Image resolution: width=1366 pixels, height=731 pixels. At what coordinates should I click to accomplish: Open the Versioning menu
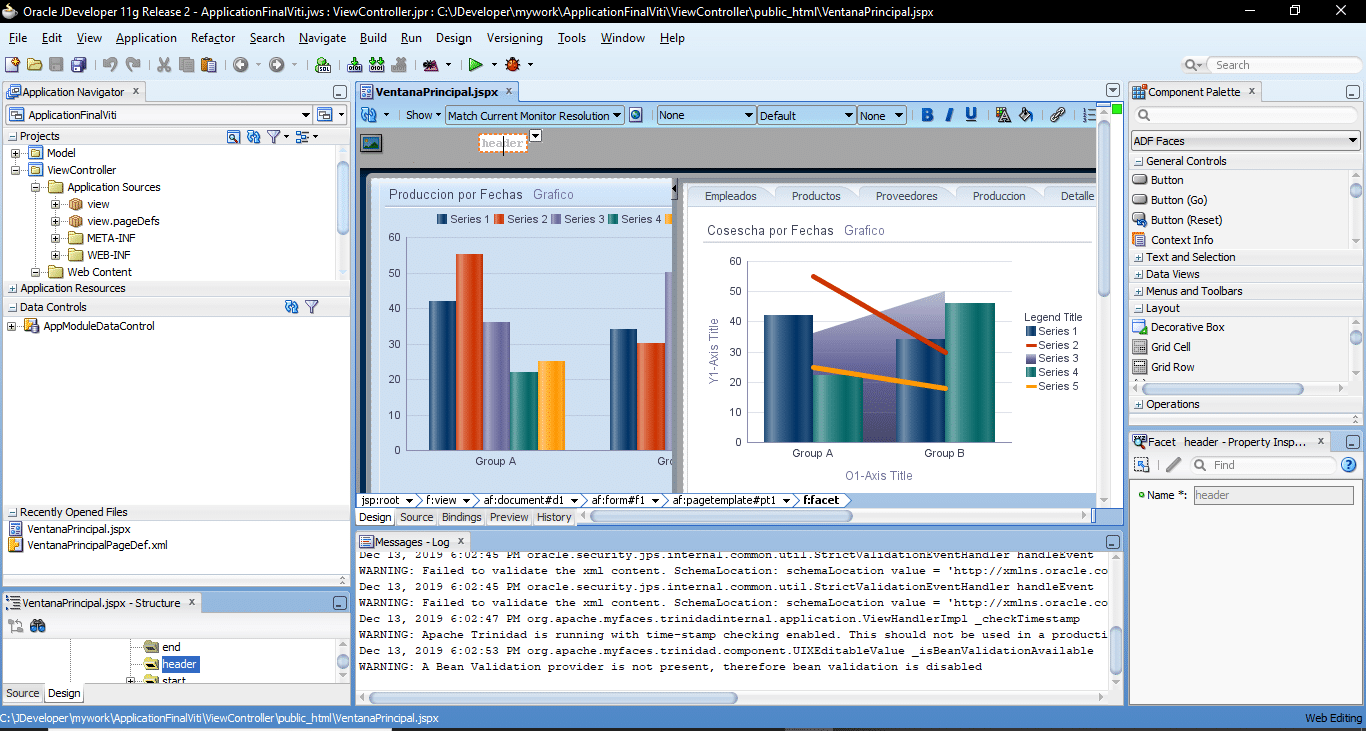pos(515,38)
